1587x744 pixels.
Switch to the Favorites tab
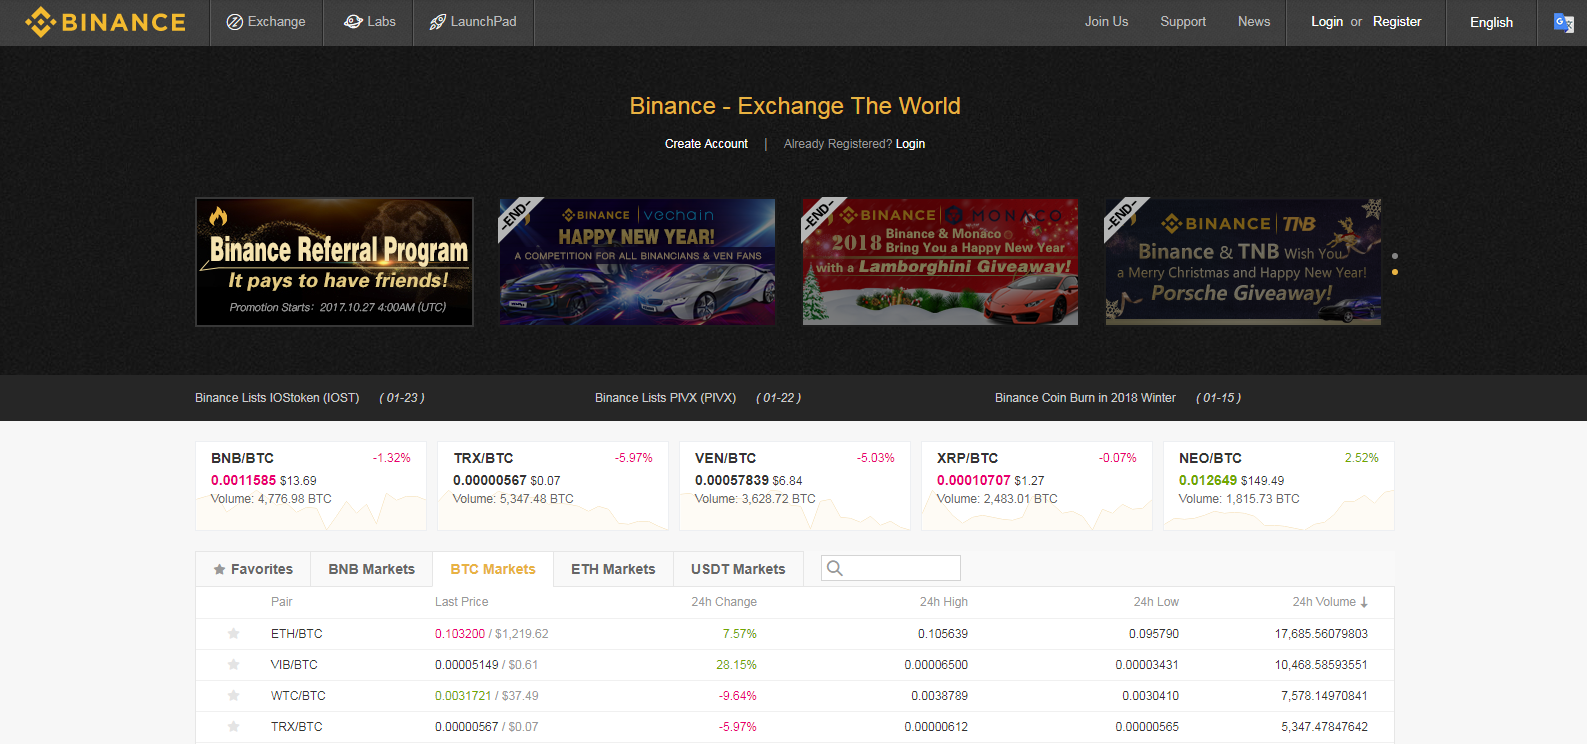pos(253,569)
